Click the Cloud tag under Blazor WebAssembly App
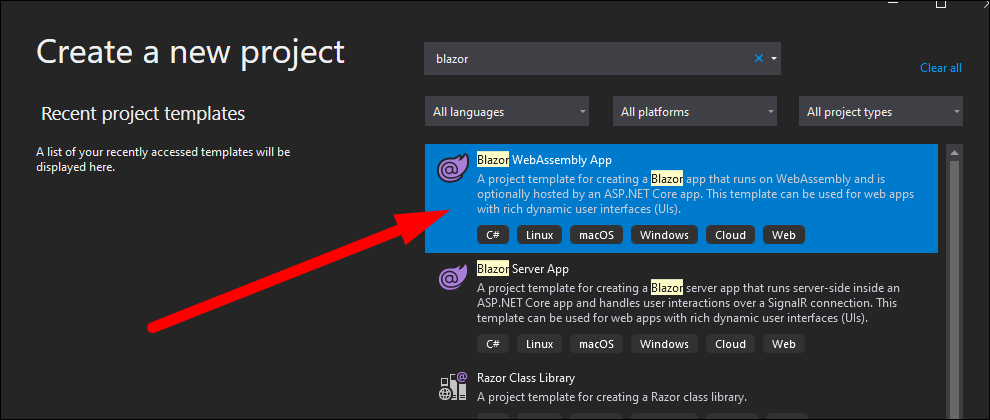The width and height of the screenshot is (990, 420). (x=731, y=235)
